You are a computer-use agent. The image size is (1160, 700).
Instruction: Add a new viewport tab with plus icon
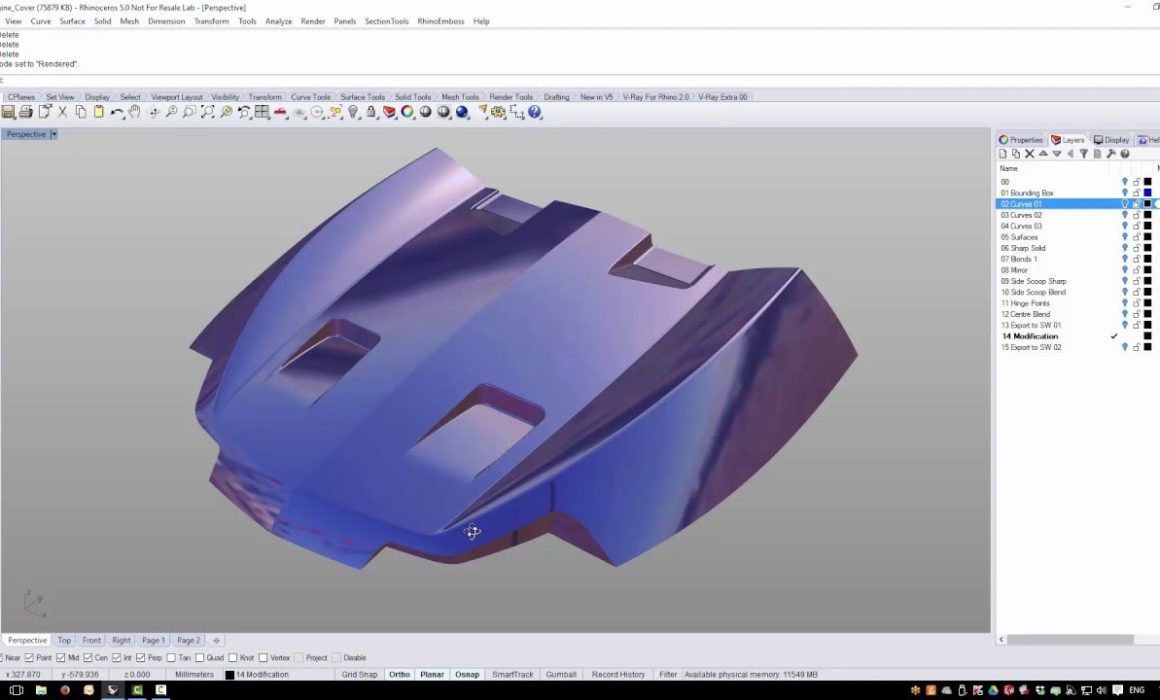[216, 640]
